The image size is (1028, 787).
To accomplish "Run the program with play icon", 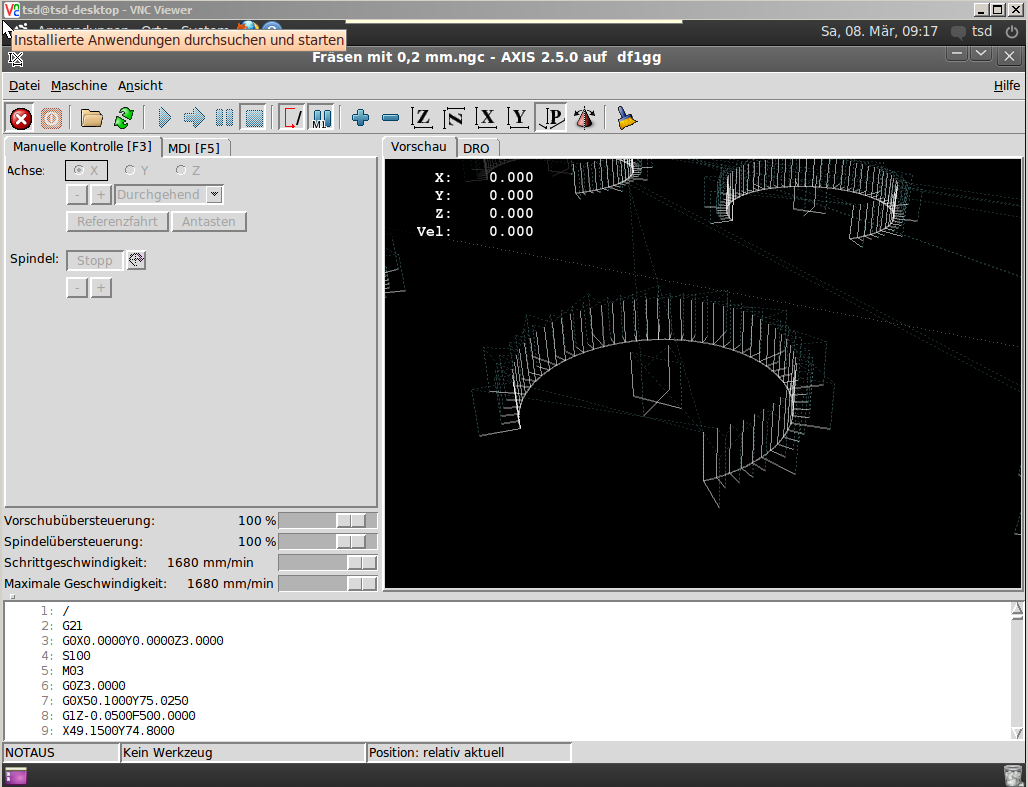I will (x=164, y=119).
